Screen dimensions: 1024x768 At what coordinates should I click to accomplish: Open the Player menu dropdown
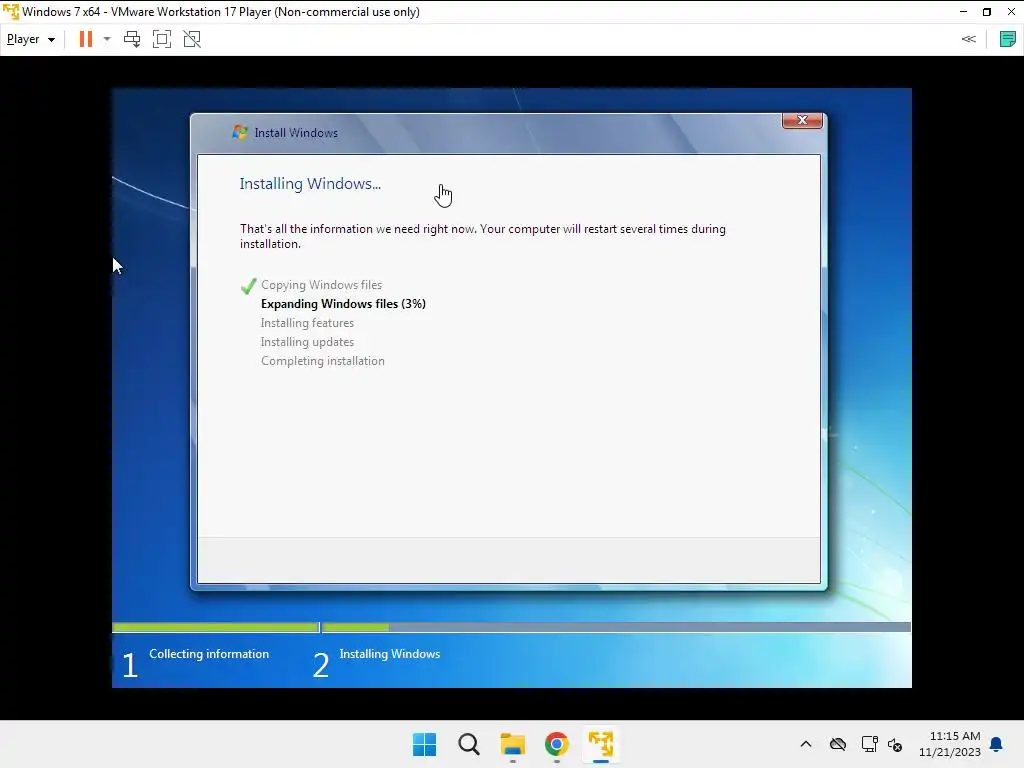click(x=31, y=39)
